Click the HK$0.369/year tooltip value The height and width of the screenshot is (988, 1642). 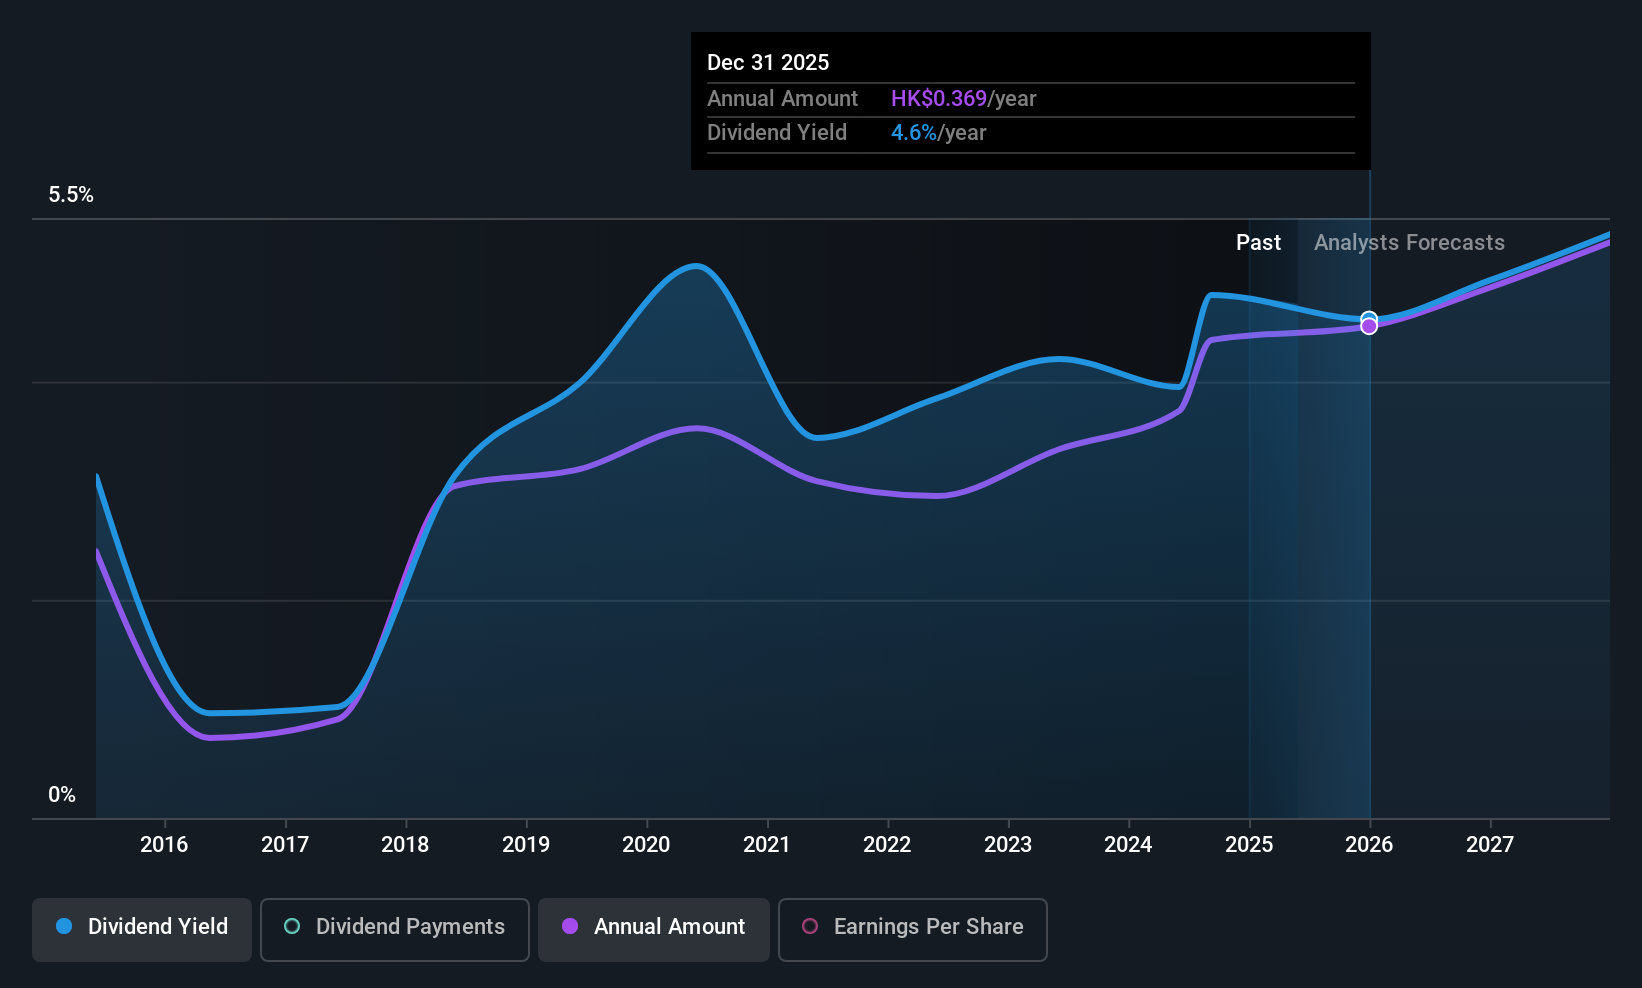click(963, 99)
